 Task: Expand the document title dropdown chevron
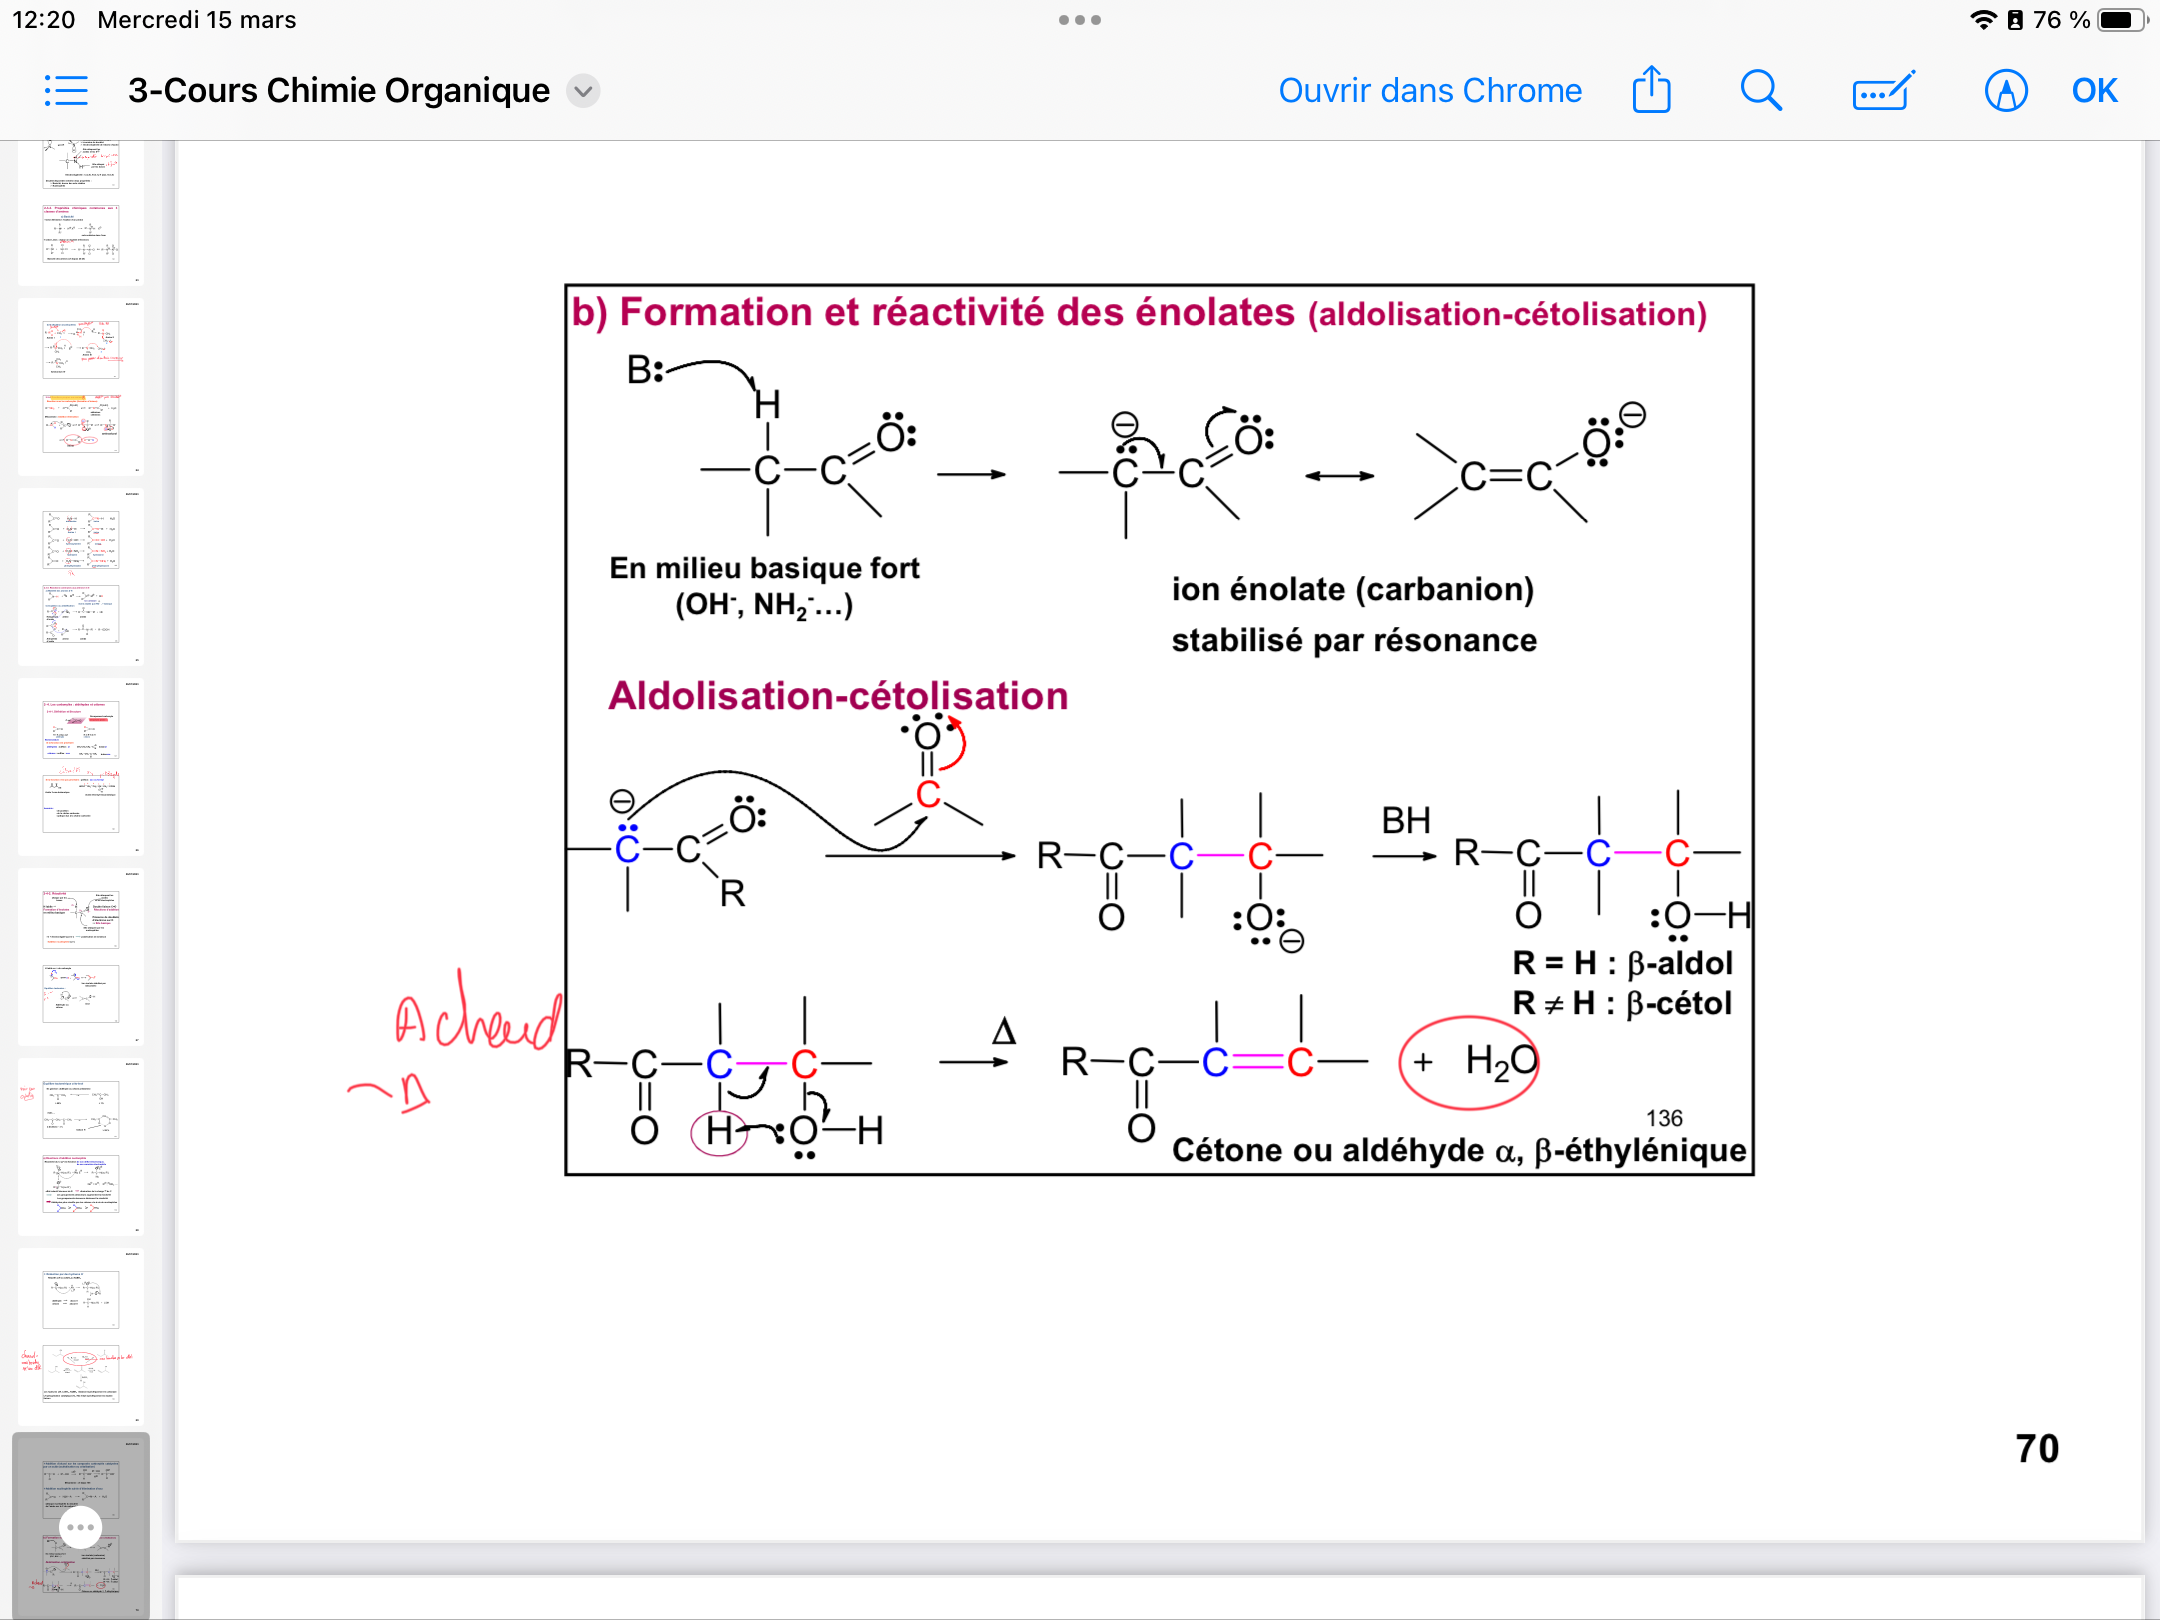583,91
